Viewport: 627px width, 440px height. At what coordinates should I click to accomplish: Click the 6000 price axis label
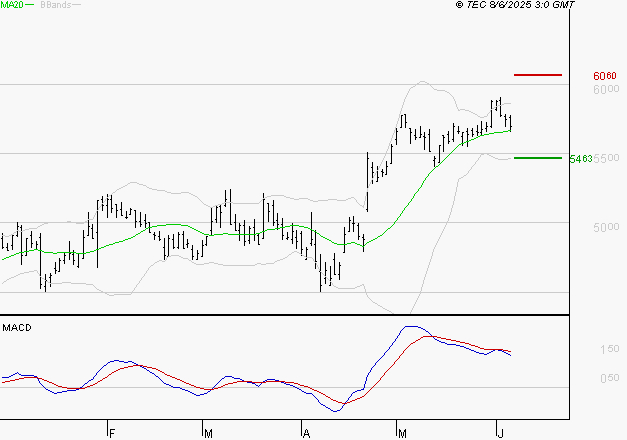(605, 90)
